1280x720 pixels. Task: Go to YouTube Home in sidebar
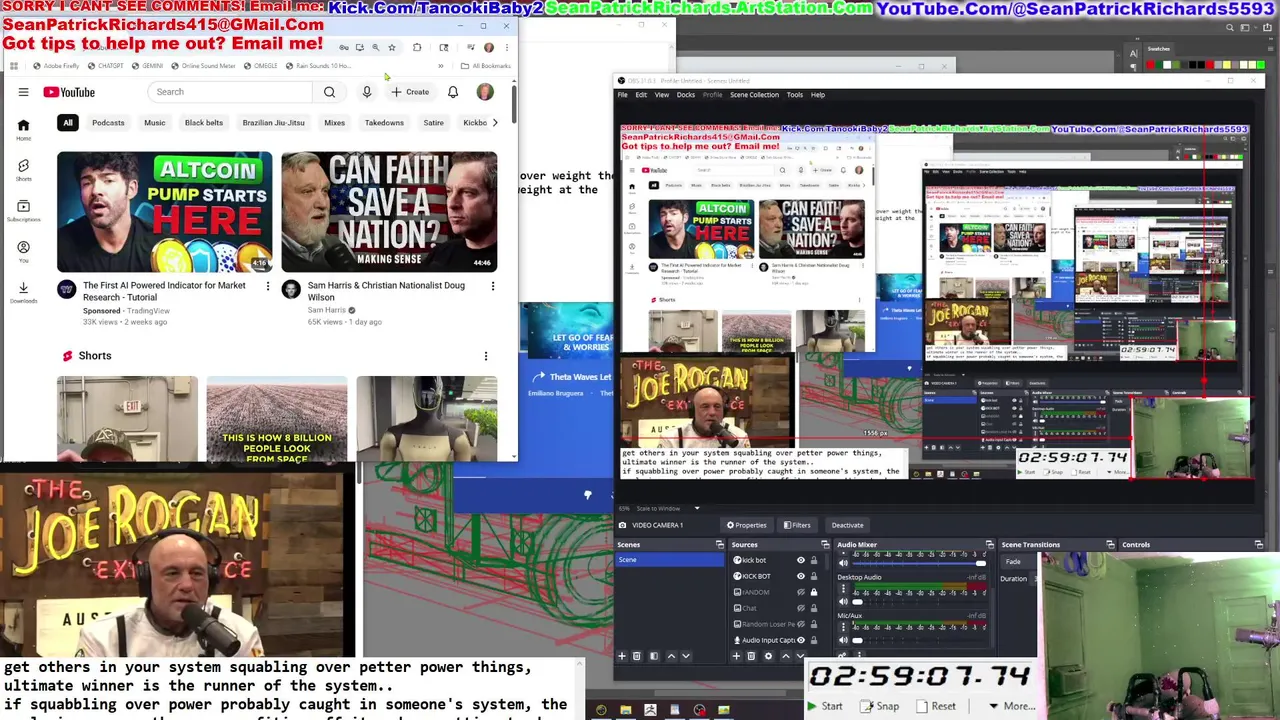23,130
